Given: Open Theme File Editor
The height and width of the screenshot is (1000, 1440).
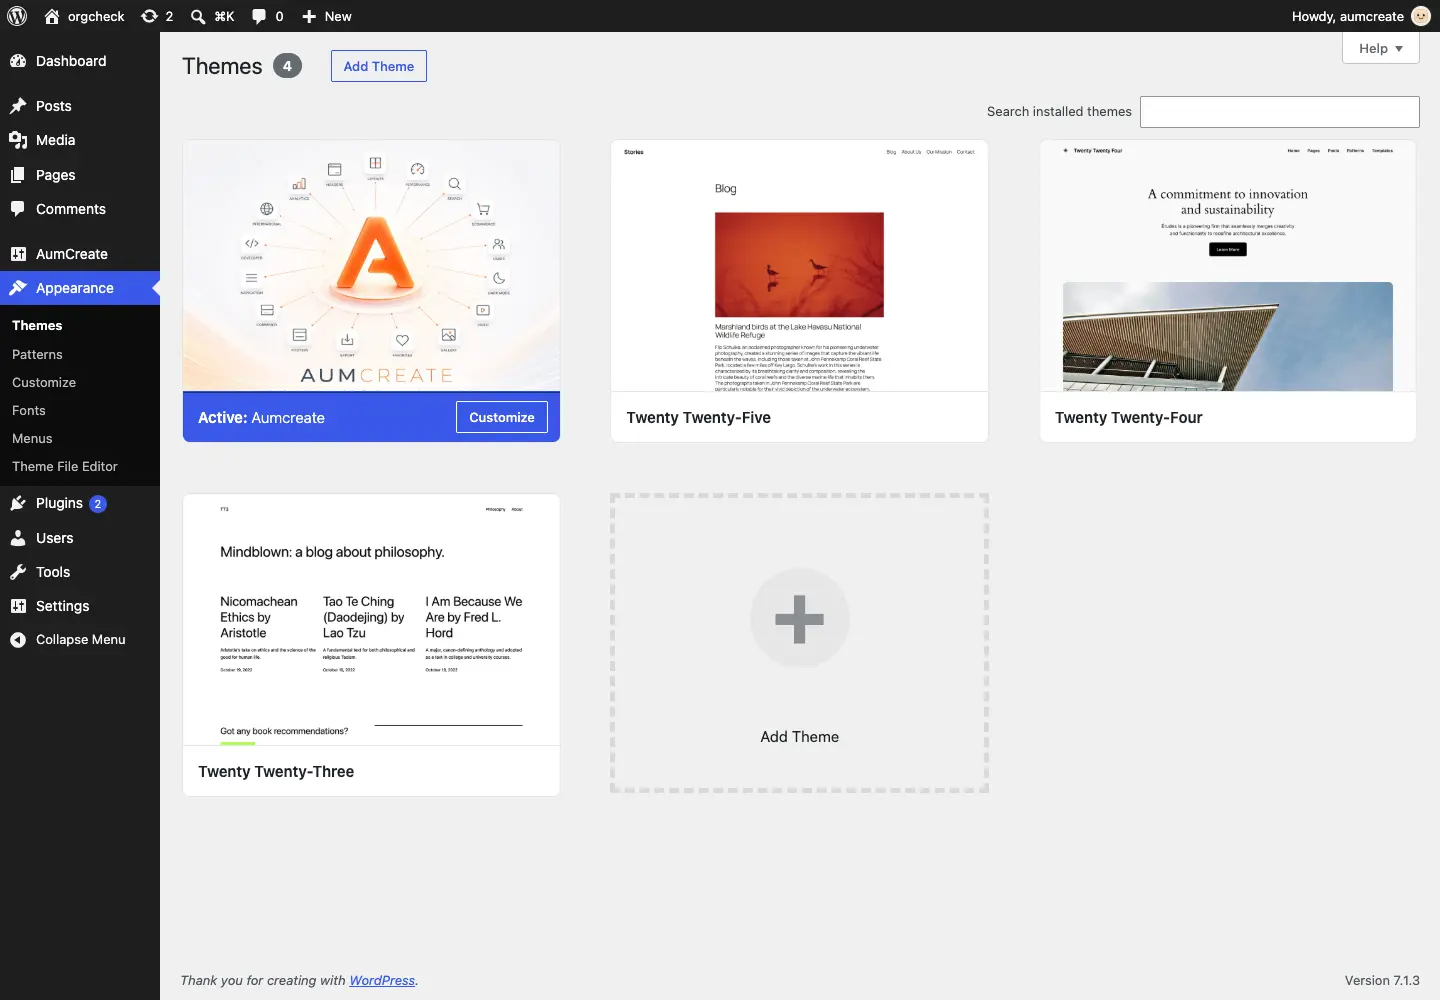Looking at the screenshot, I should [65, 466].
